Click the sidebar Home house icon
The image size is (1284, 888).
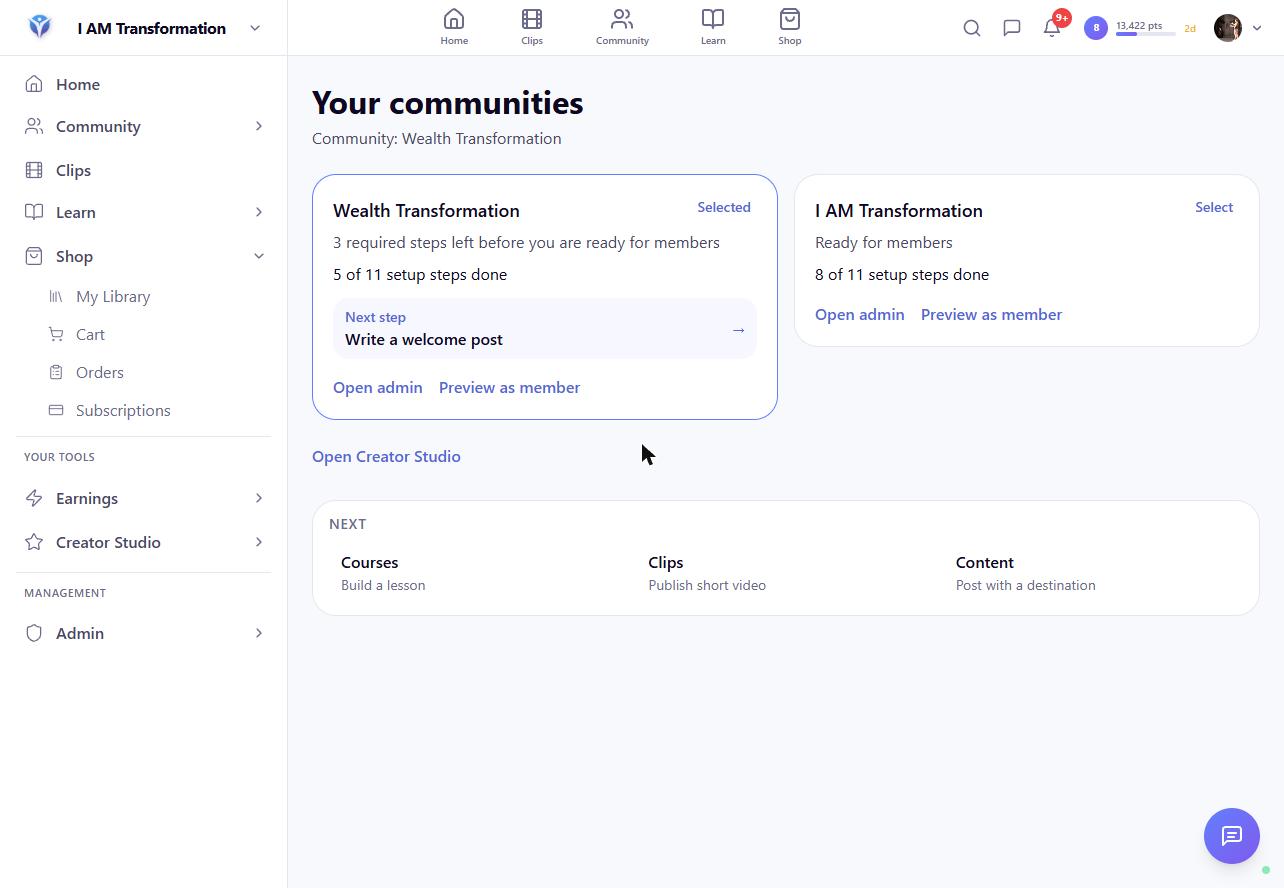(x=34, y=84)
